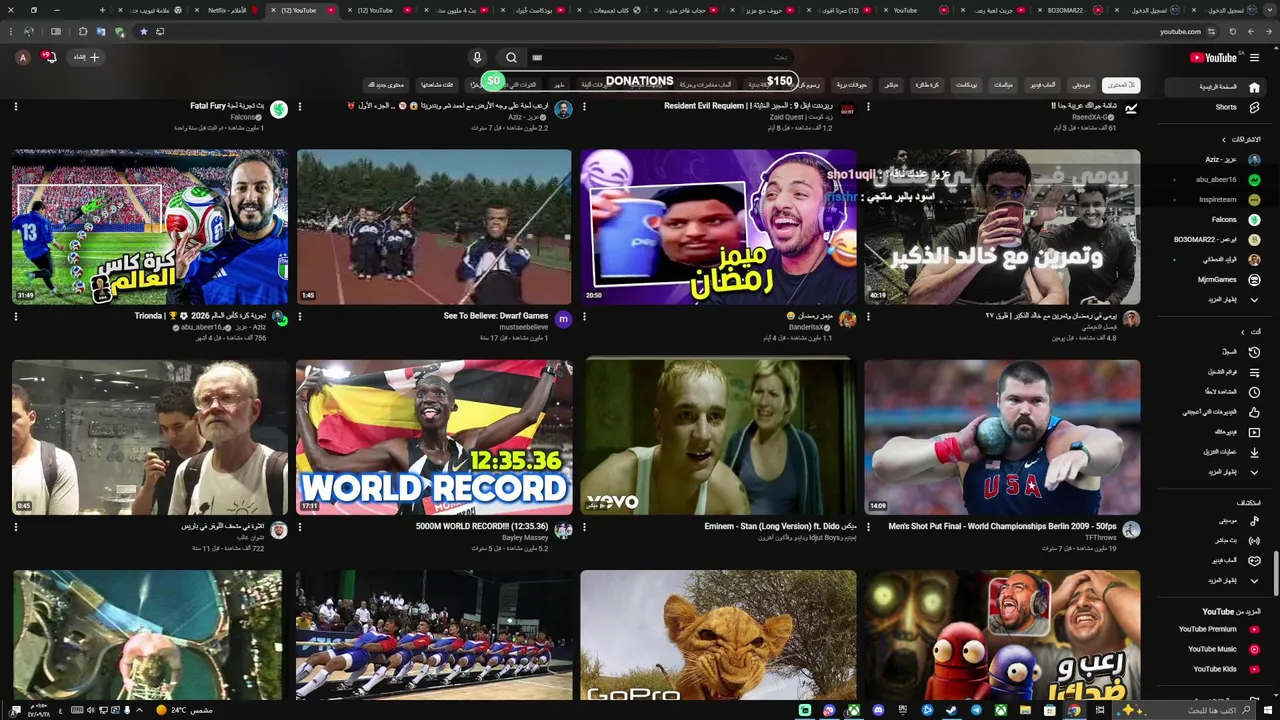The height and width of the screenshot is (720, 1280).
Task: Open the Xbox icon in the taskbar
Action: 1000,710
